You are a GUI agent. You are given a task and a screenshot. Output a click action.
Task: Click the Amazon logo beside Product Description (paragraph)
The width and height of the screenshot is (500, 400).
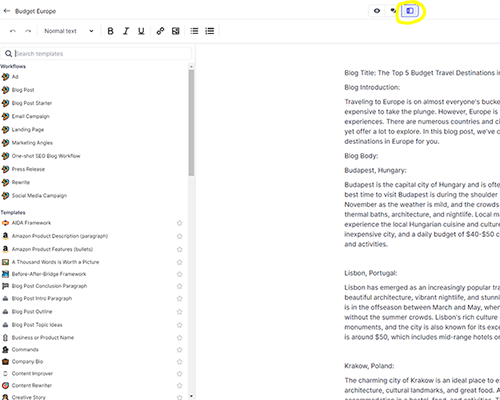pos(5,236)
